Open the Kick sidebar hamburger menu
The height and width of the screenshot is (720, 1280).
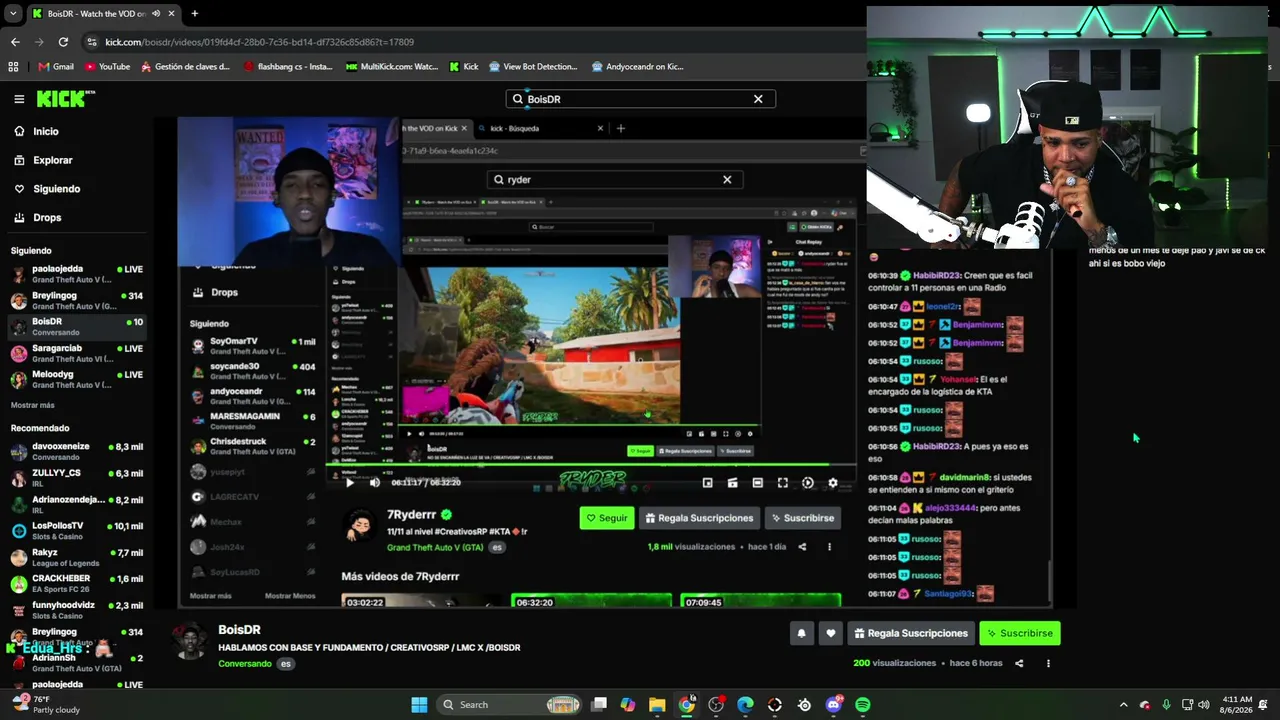point(19,99)
